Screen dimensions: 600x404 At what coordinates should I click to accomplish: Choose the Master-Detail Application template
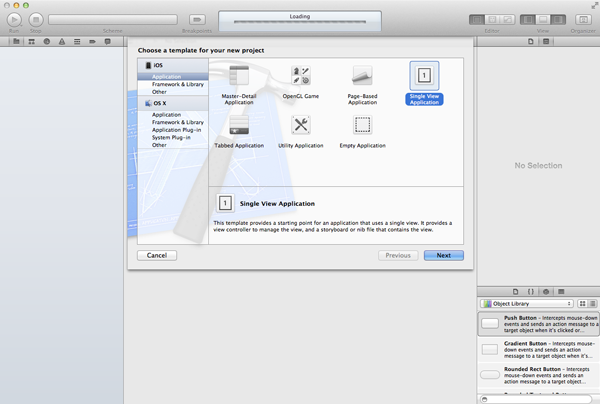[239, 85]
